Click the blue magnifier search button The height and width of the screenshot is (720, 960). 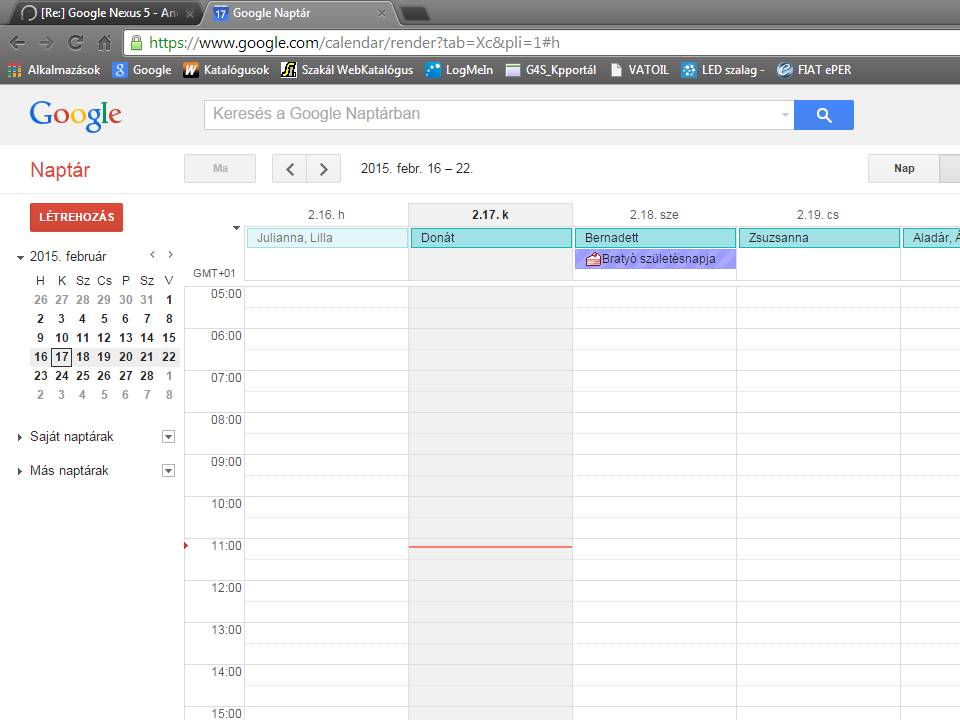coord(823,115)
